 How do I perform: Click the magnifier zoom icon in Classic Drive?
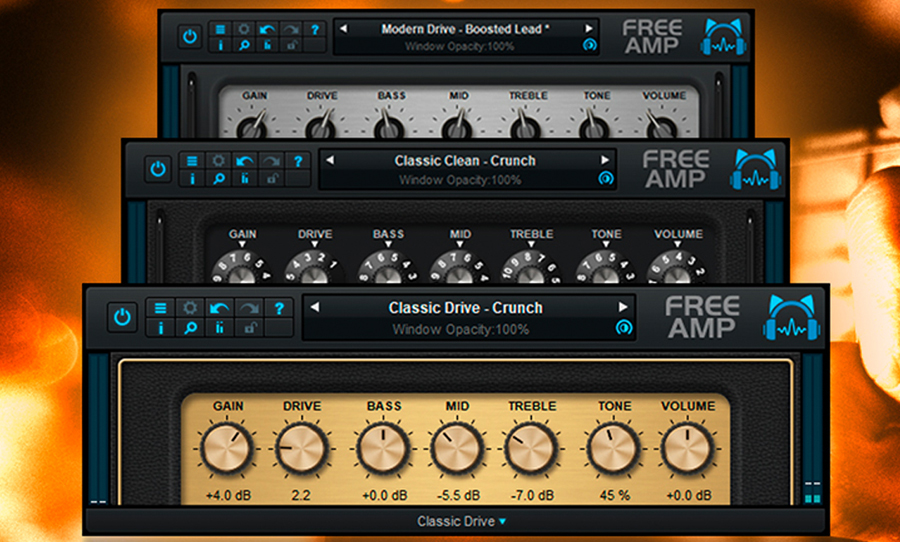190,328
